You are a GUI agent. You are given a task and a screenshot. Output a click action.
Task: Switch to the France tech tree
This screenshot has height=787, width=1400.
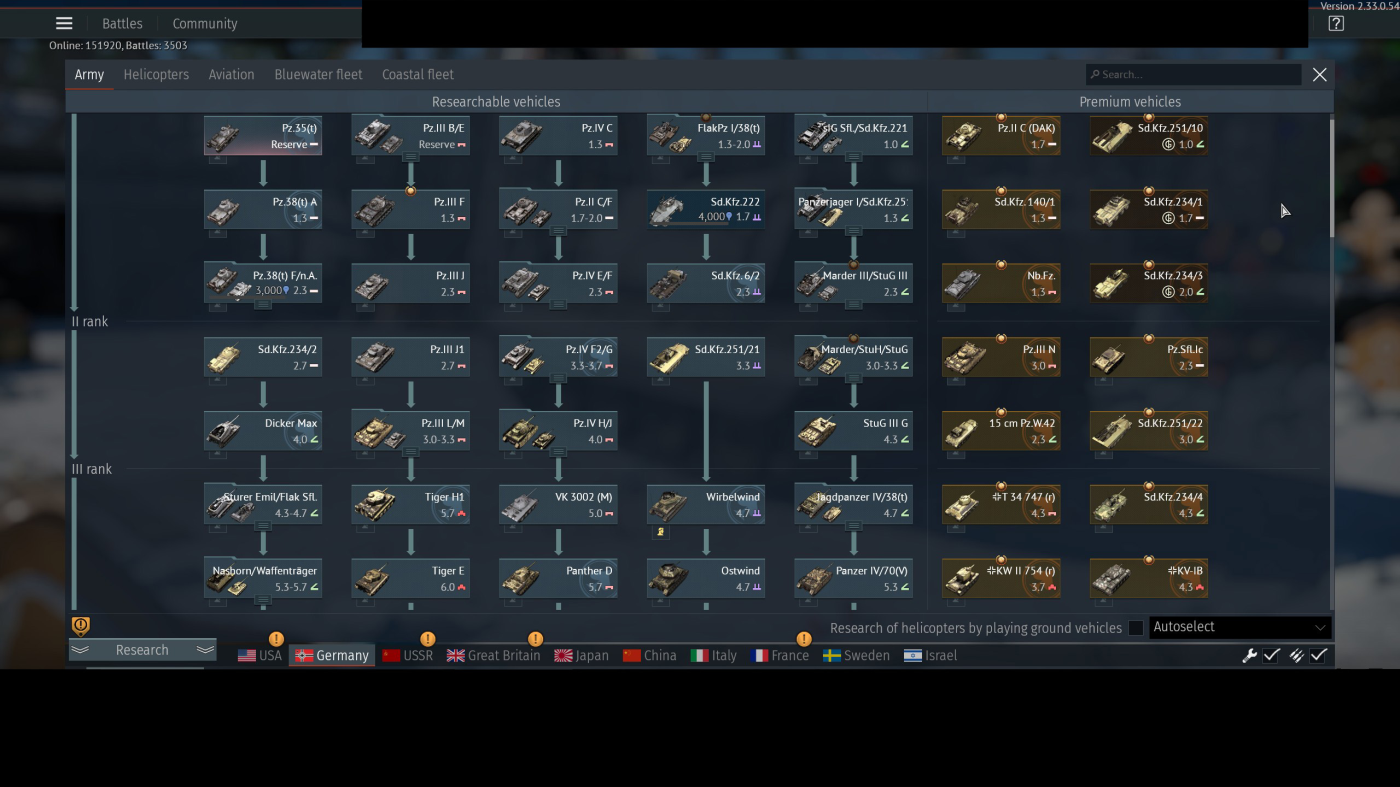pyautogui.click(x=778, y=656)
